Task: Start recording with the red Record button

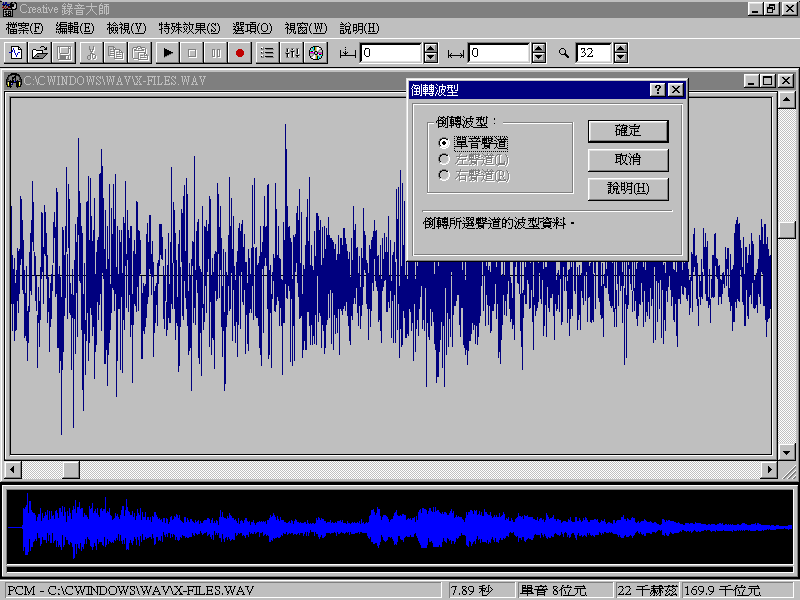Action: (240, 52)
